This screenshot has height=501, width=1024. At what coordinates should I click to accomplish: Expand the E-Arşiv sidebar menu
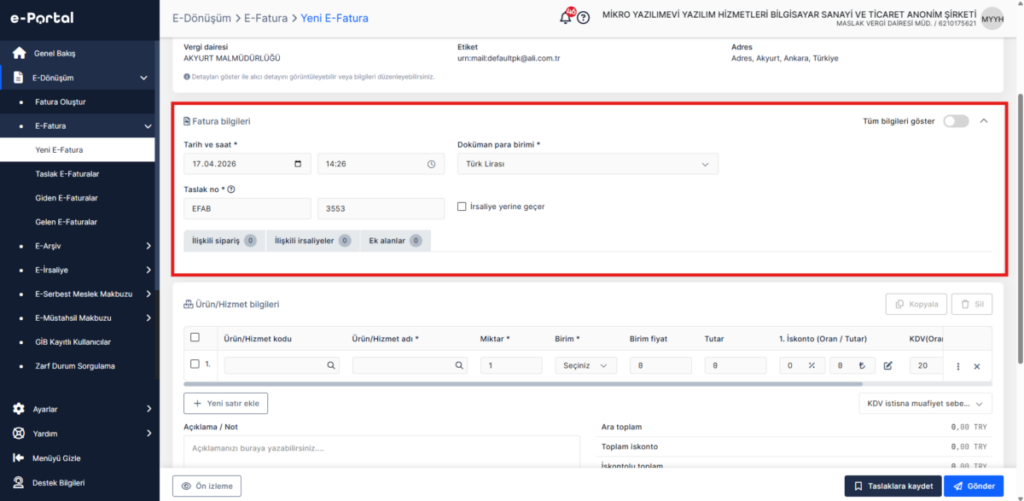148,246
